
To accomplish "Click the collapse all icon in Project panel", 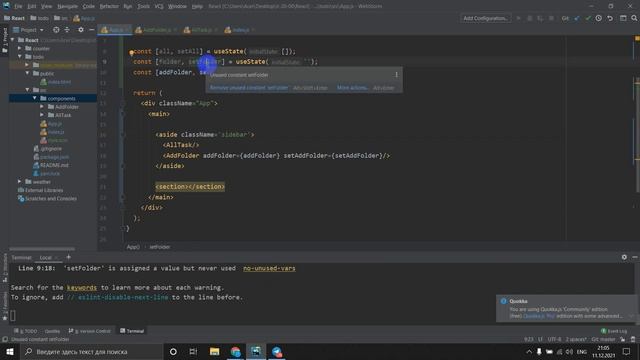I will click(x=67, y=30).
